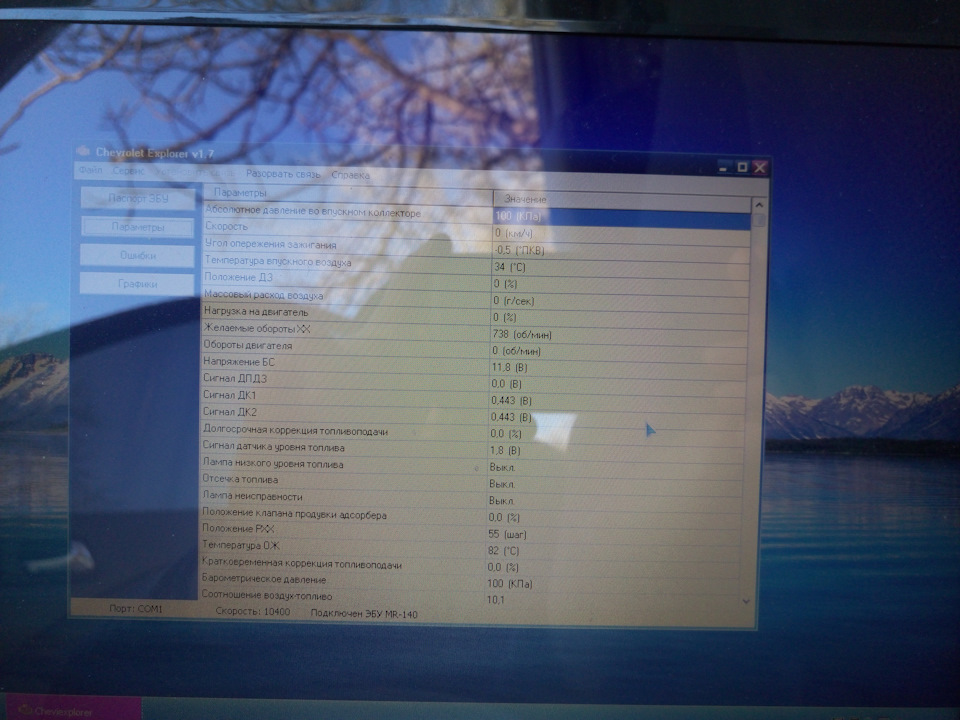Select the Сигнал ДПДЗ row
The width and height of the screenshot is (960, 720).
point(474,381)
